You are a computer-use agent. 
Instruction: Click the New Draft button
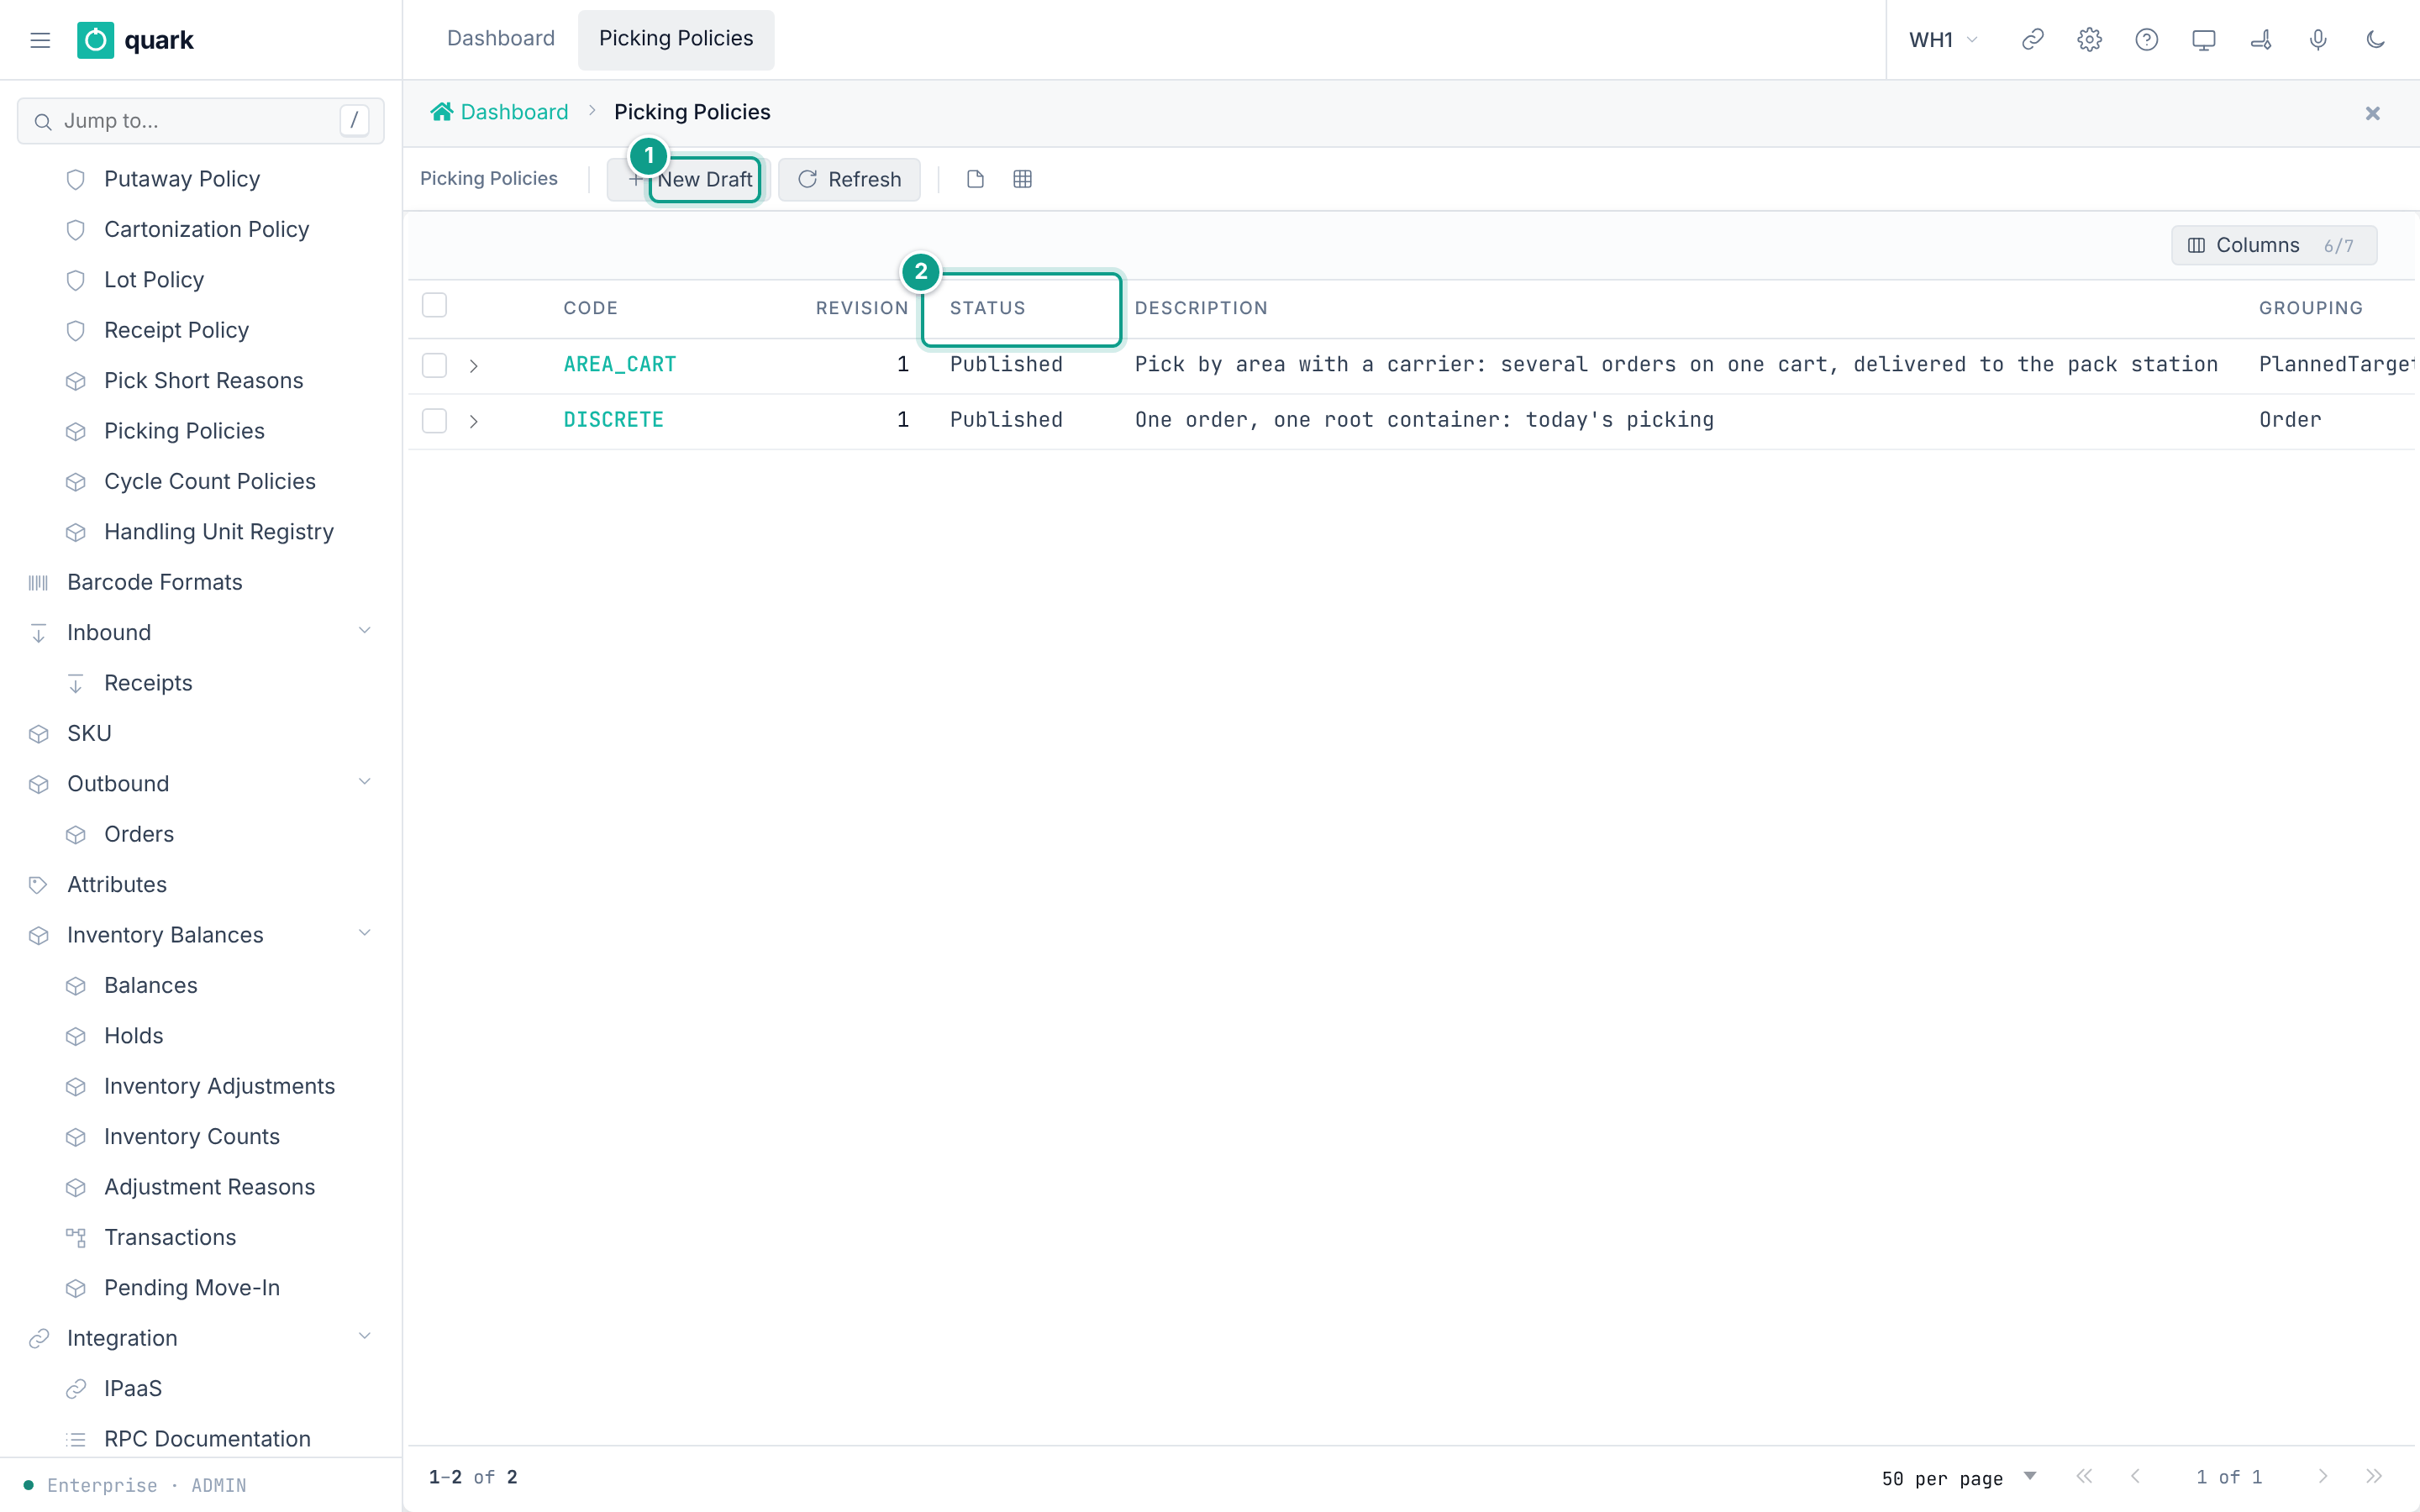pyautogui.click(x=690, y=179)
